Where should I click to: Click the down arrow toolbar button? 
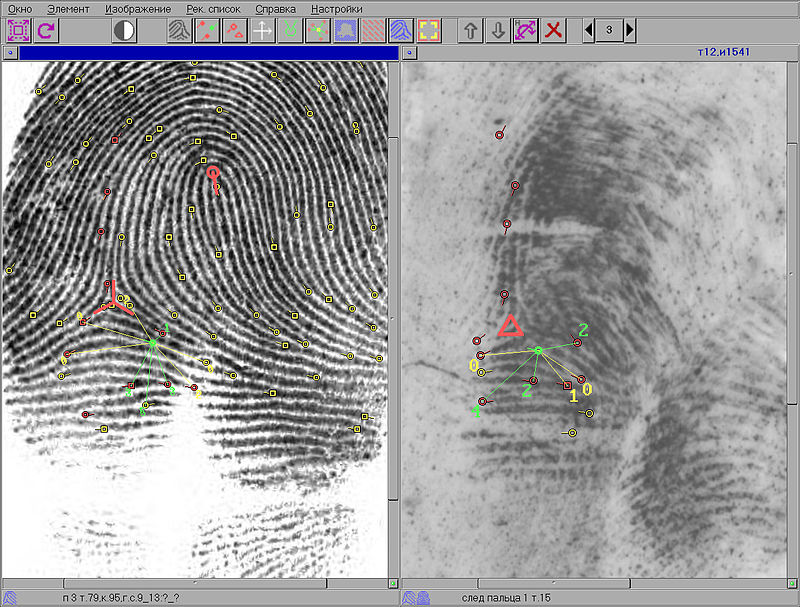(x=497, y=30)
